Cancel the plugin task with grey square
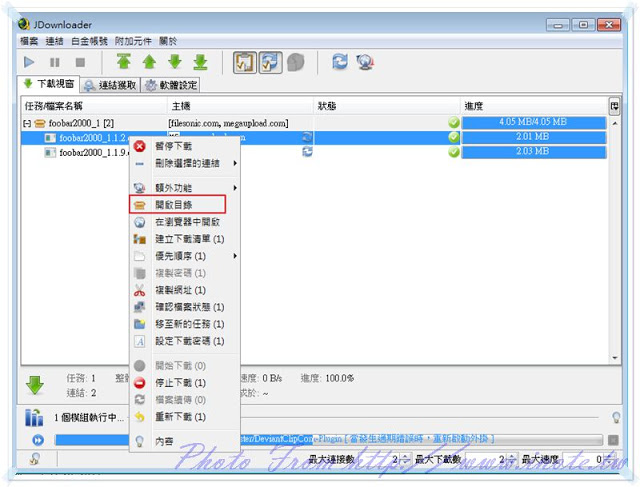640x487 pixels. click(613, 440)
